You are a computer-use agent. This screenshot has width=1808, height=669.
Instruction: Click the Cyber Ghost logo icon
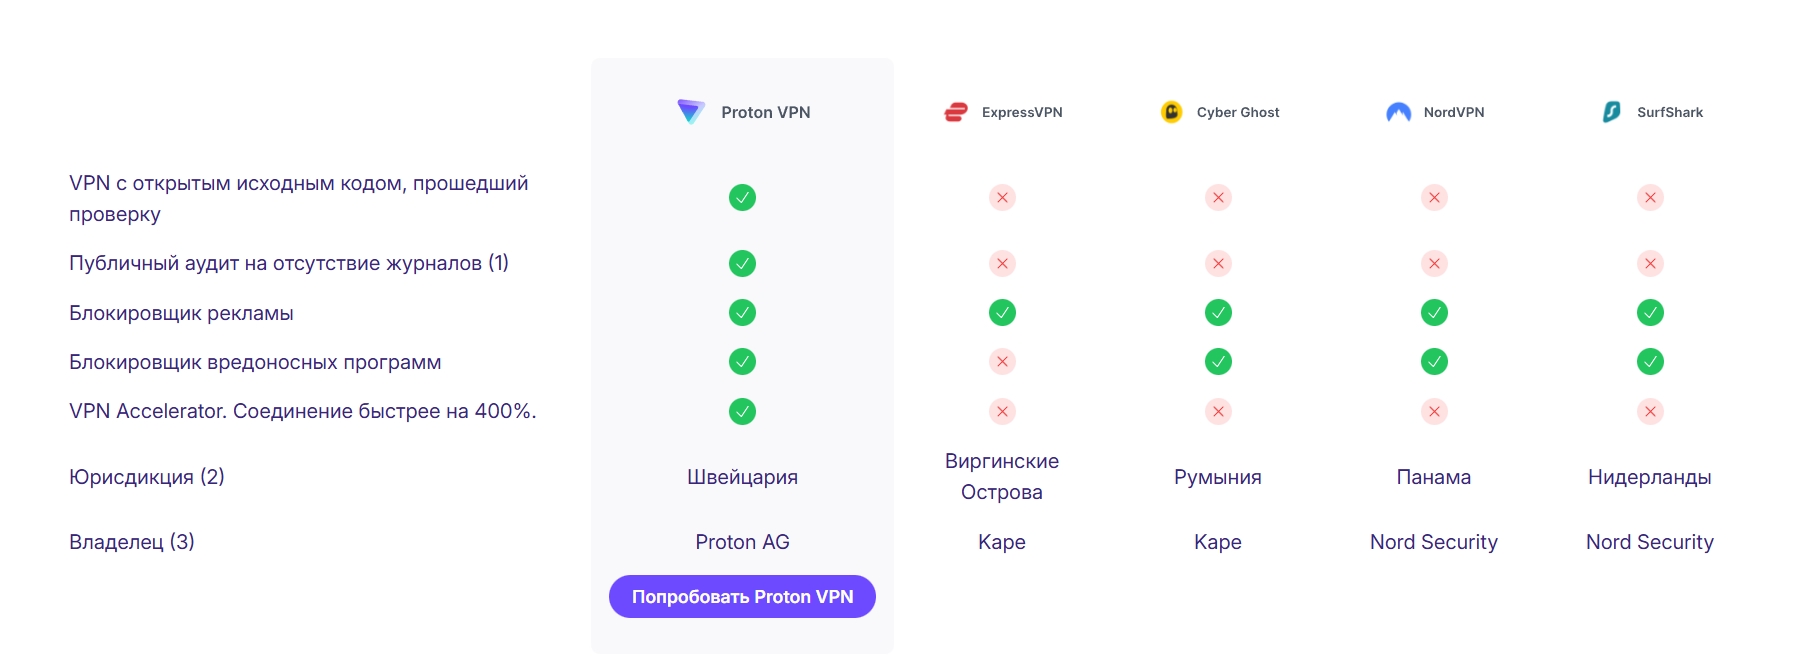(x=1171, y=111)
